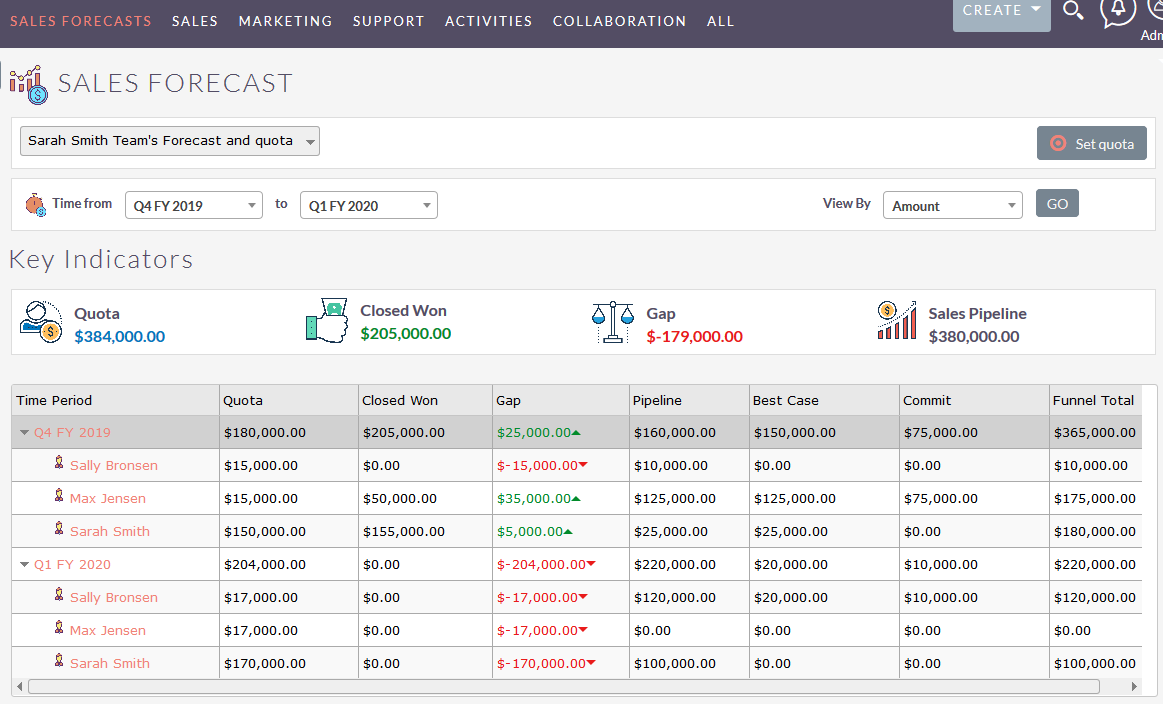
Task: Click the right arrow of the horizontal scrollbar
Action: click(1133, 687)
